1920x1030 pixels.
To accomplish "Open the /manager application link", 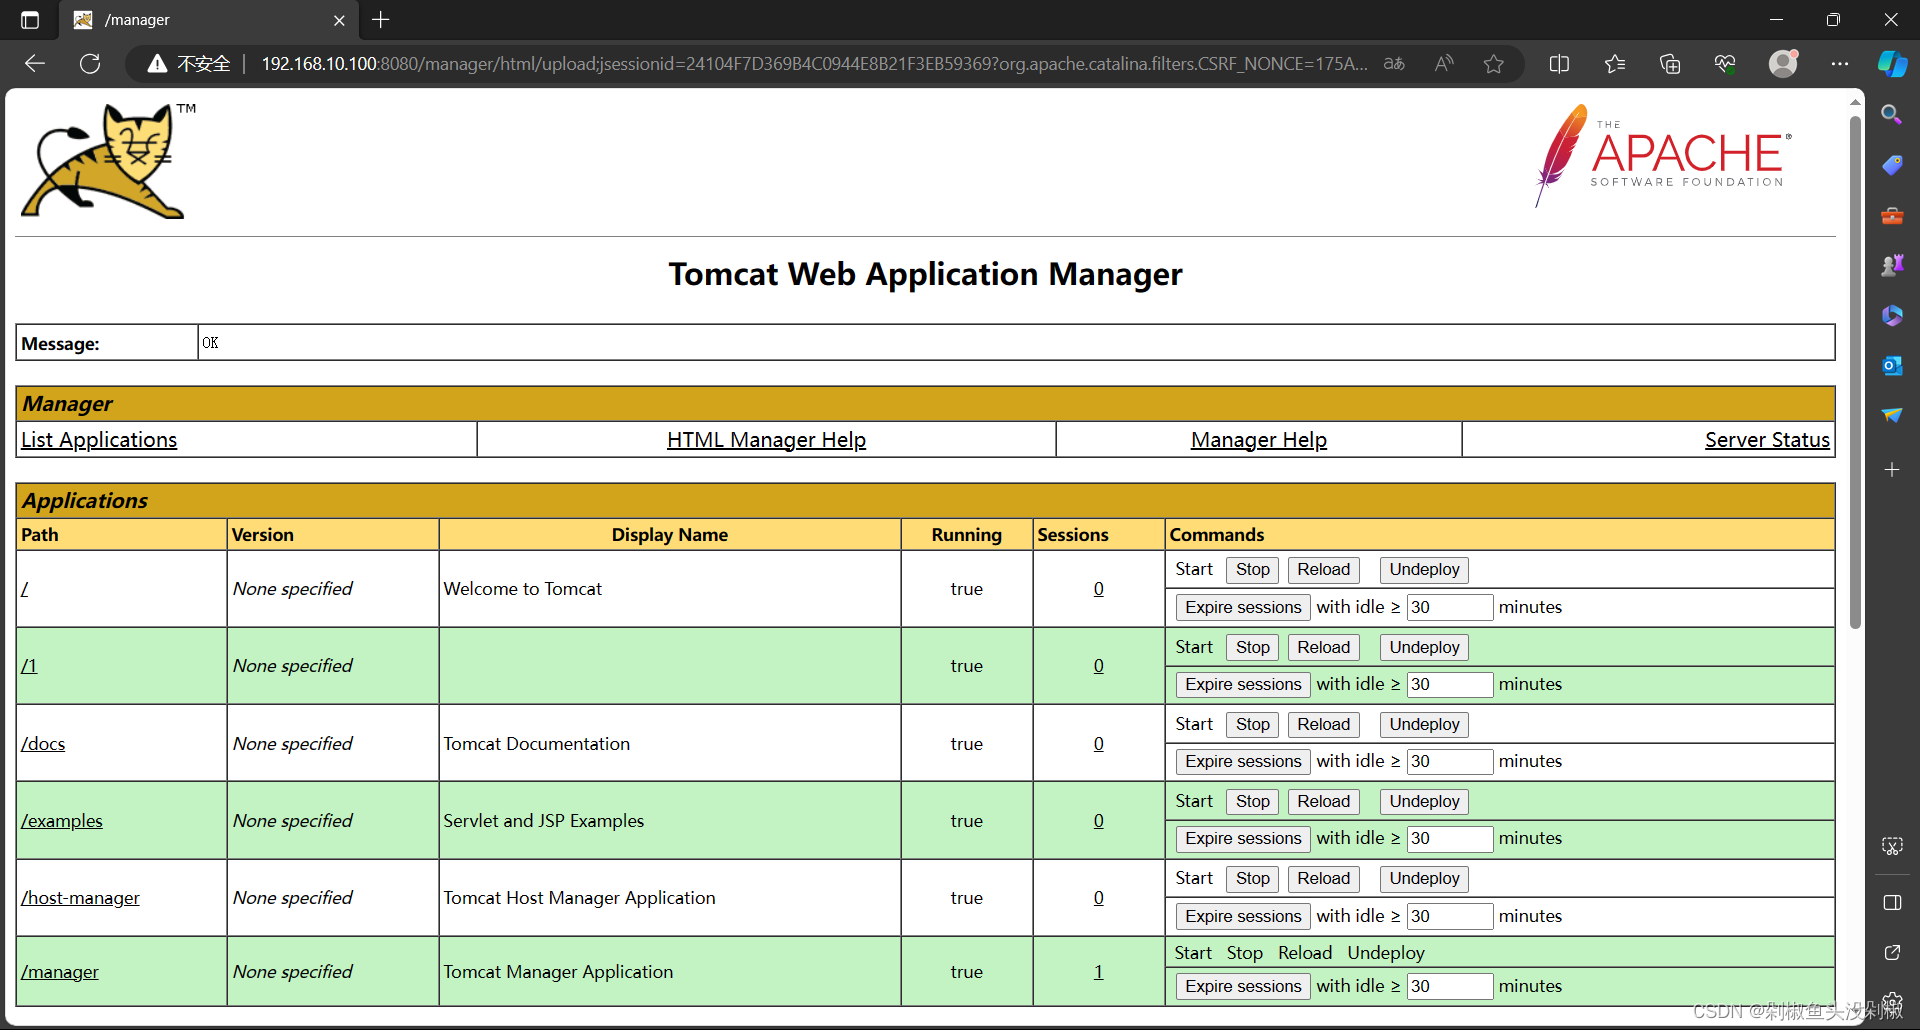I will [x=60, y=972].
